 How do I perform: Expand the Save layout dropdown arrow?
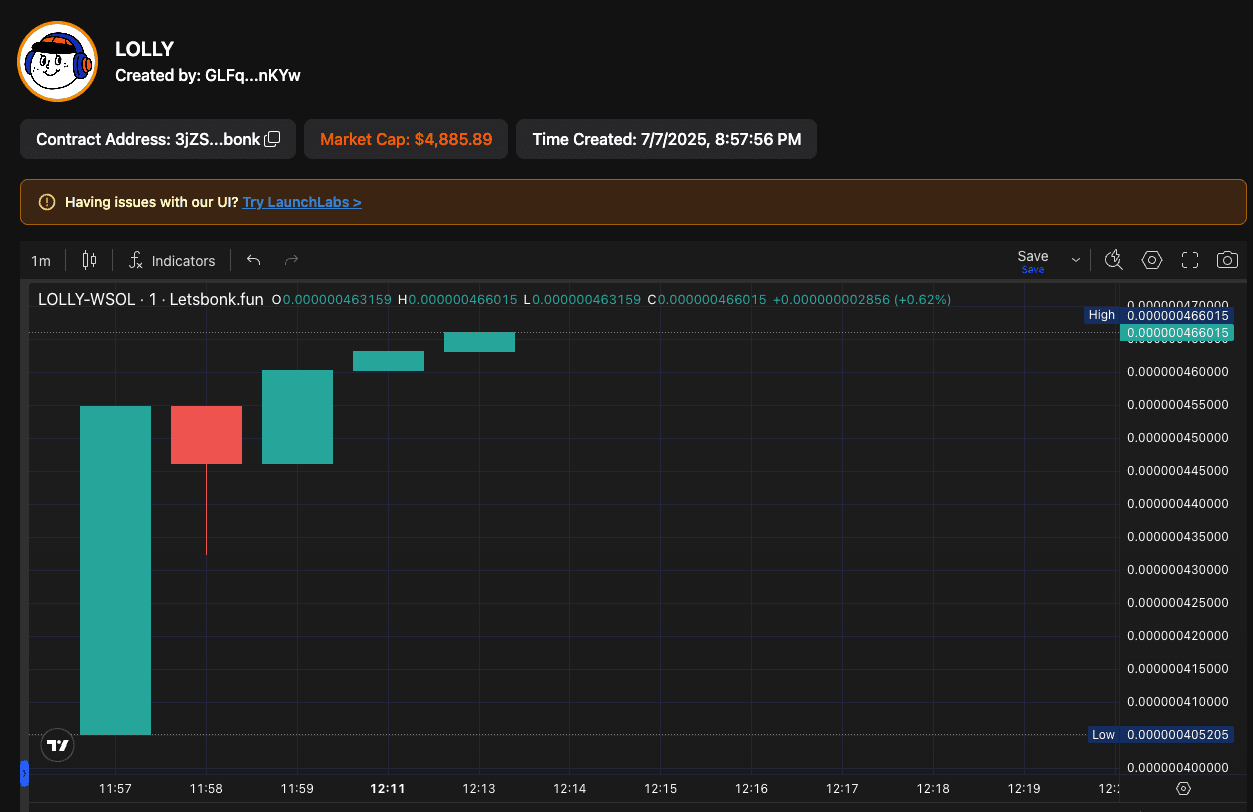[x=1076, y=261]
